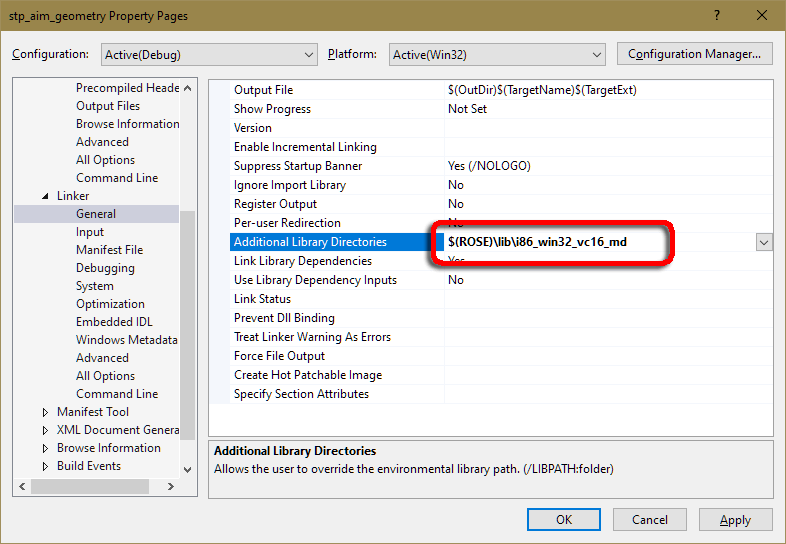The height and width of the screenshot is (544, 786).
Task: Close the Property Pages dialog
Action: [762, 16]
